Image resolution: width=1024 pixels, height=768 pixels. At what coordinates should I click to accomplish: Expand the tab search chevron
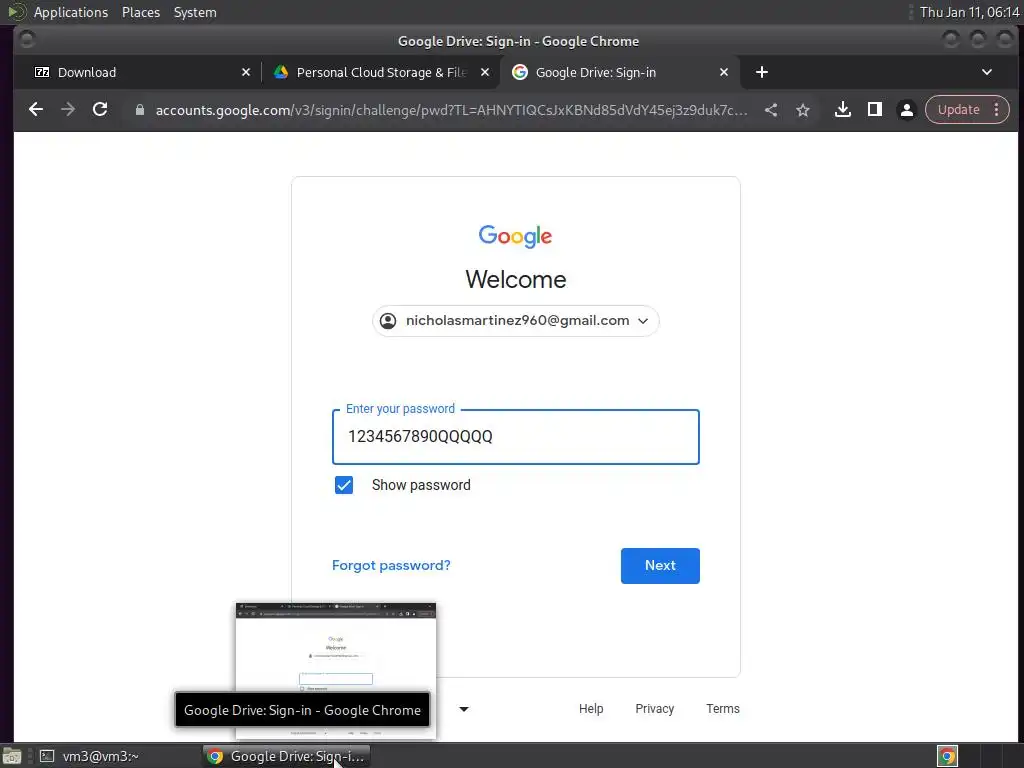coord(987,72)
